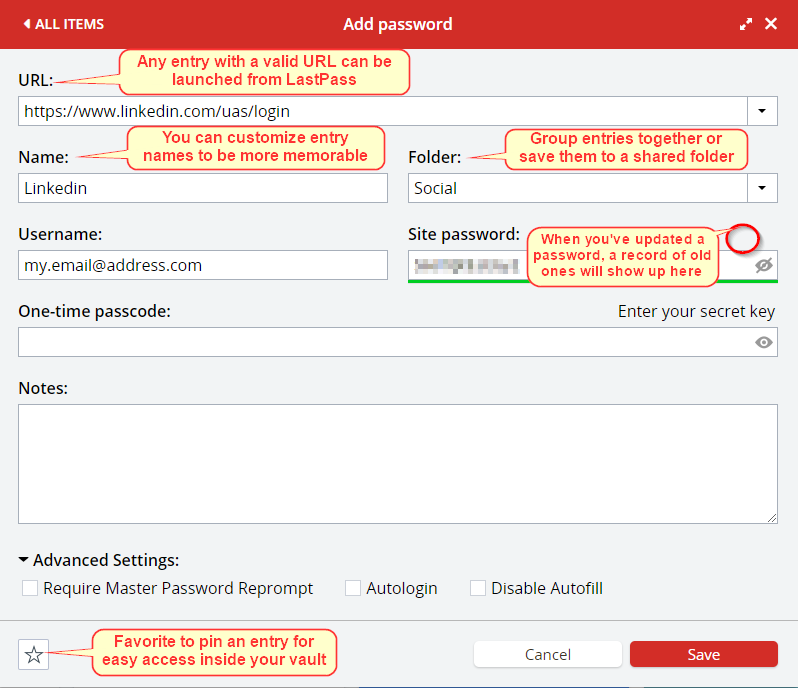Open the Folder dropdown arrow
Image resolution: width=798 pixels, height=688 pixels.
click(x=762, y=188)
